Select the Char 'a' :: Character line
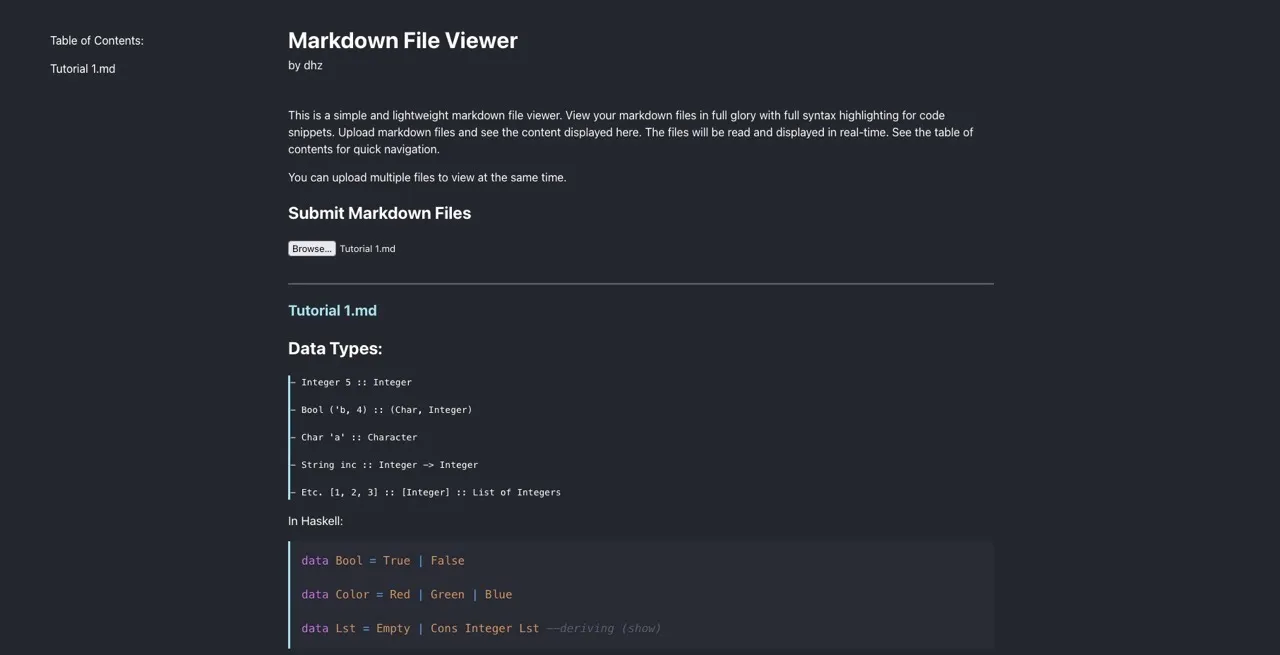The image size is (1280, 655). point(359,437)
